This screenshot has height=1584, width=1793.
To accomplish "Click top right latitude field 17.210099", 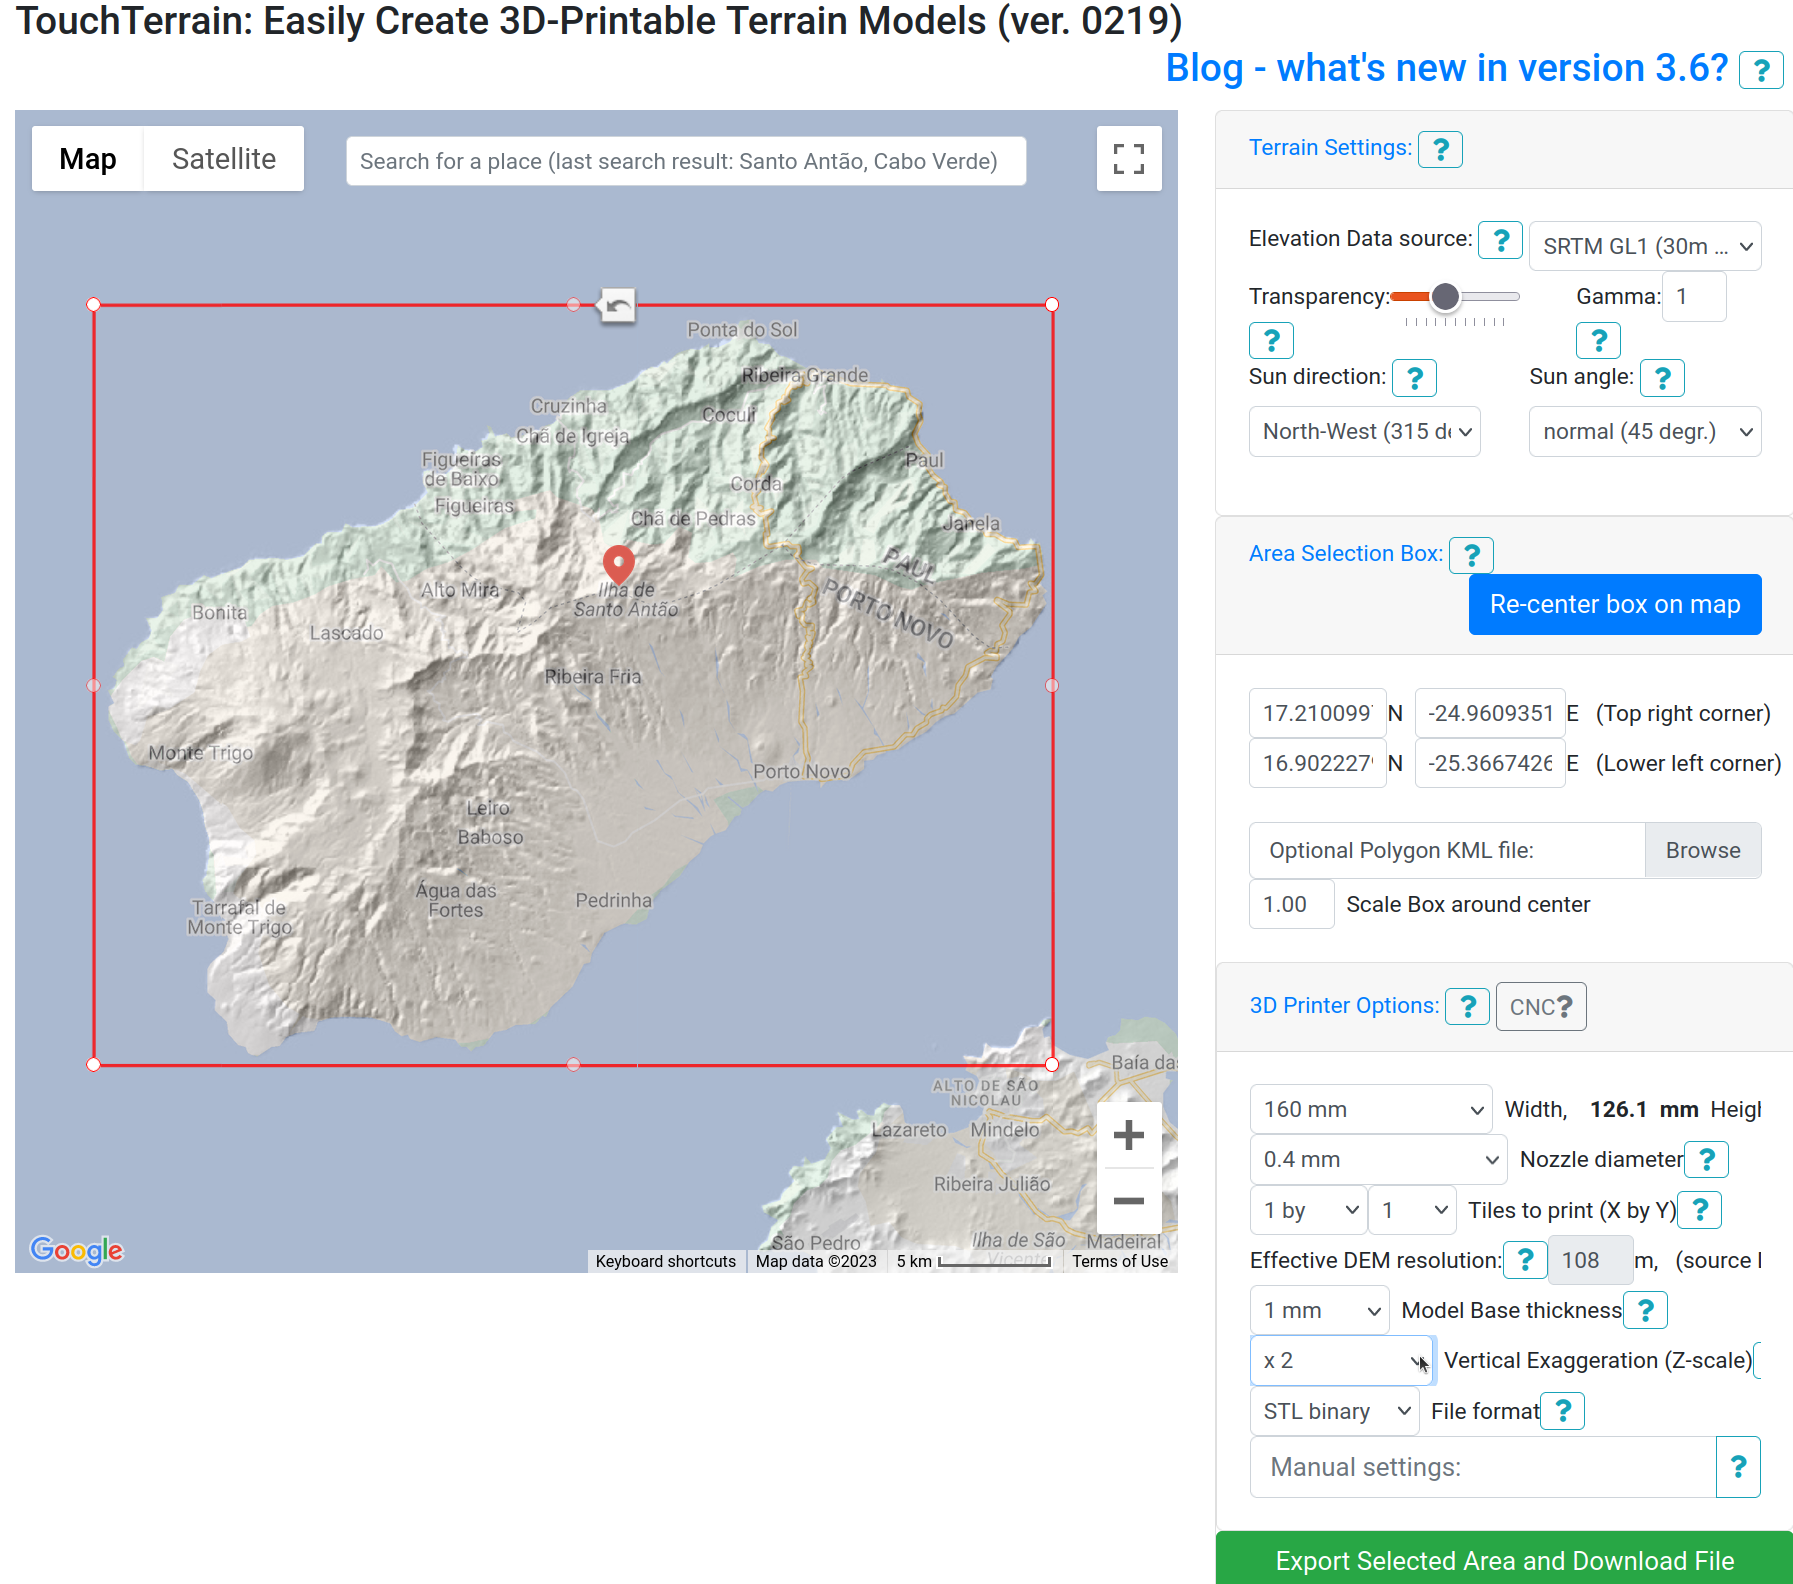I will point(1318,713).
